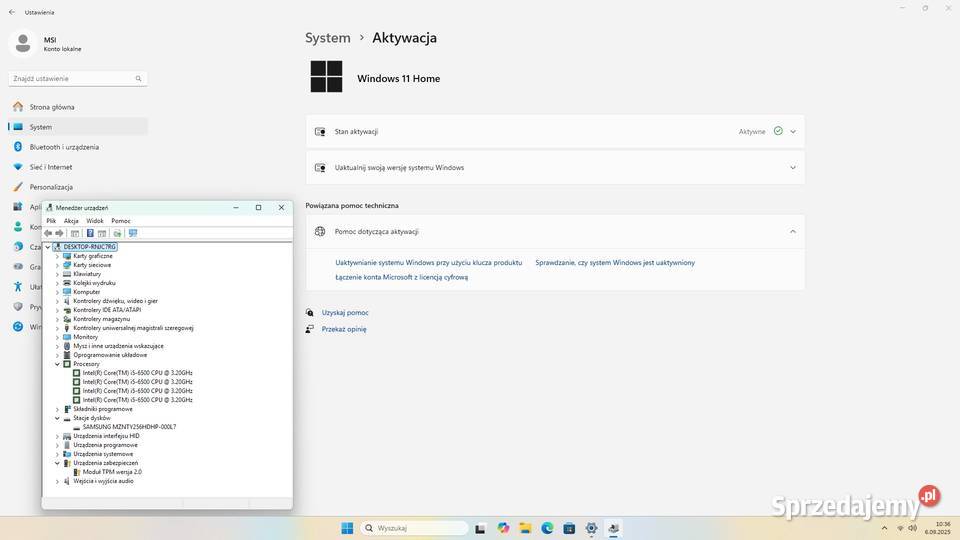Viewport: 960px width, 540px height.
Task: Click scan for hardware changes monitor icon
Action: point(133,233)
